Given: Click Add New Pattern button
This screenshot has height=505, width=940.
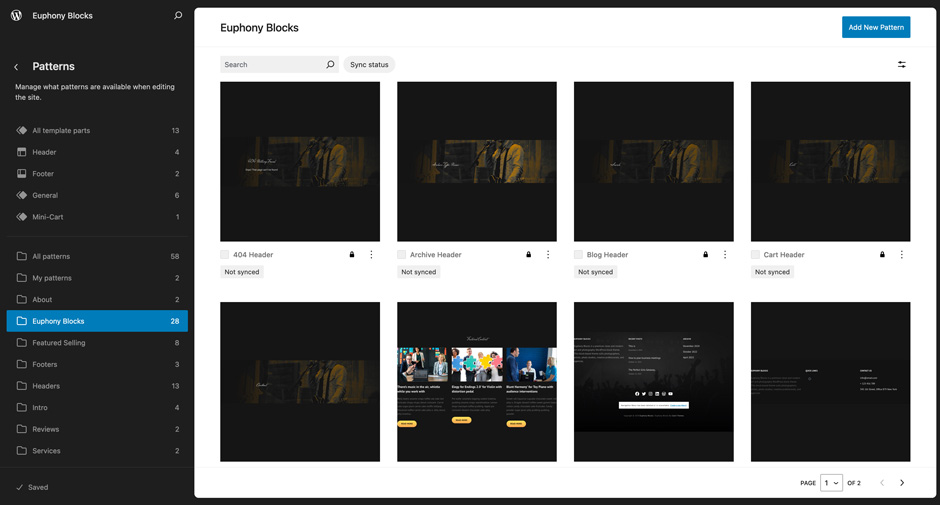Looking at the screenshot, I should click(x=875, y=27).
